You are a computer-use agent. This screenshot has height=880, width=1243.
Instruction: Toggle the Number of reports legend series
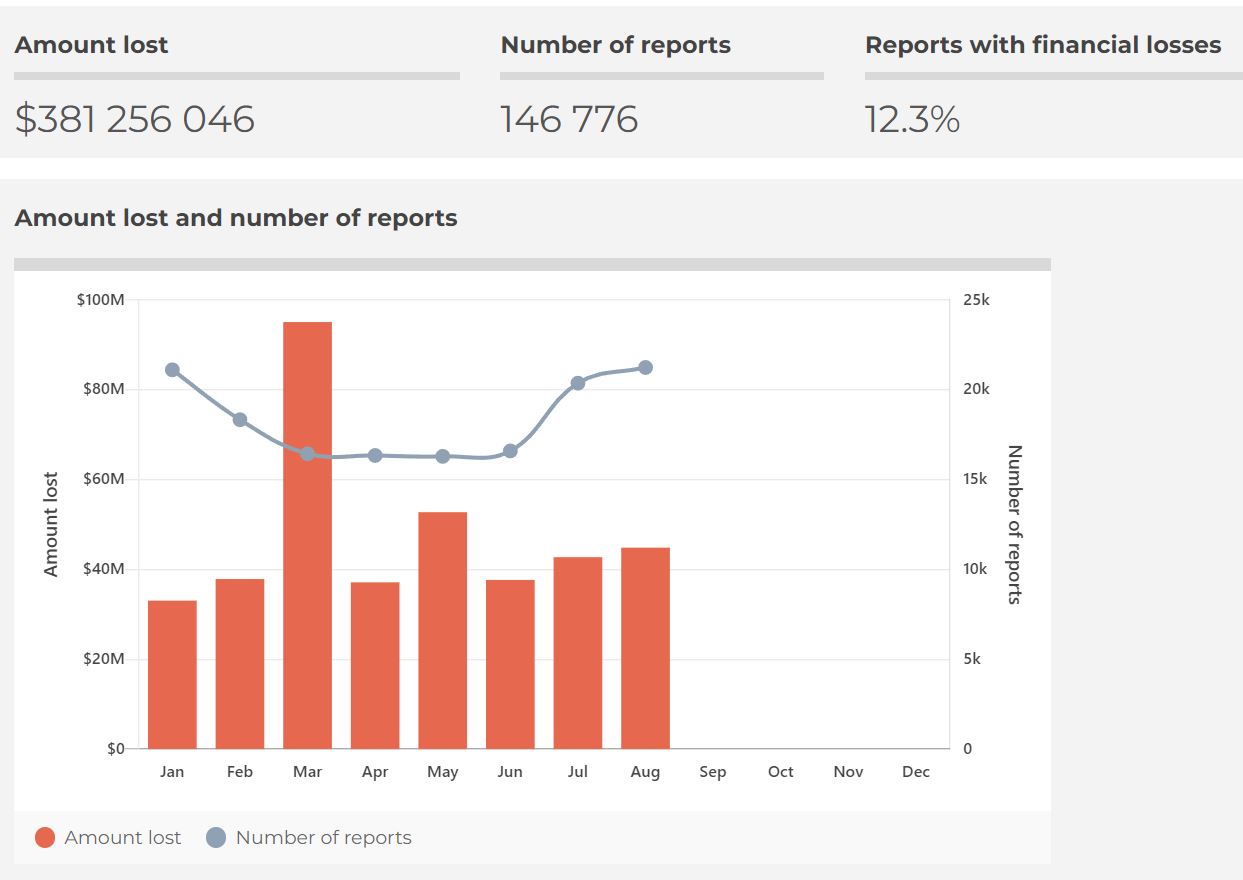[308, 838]
